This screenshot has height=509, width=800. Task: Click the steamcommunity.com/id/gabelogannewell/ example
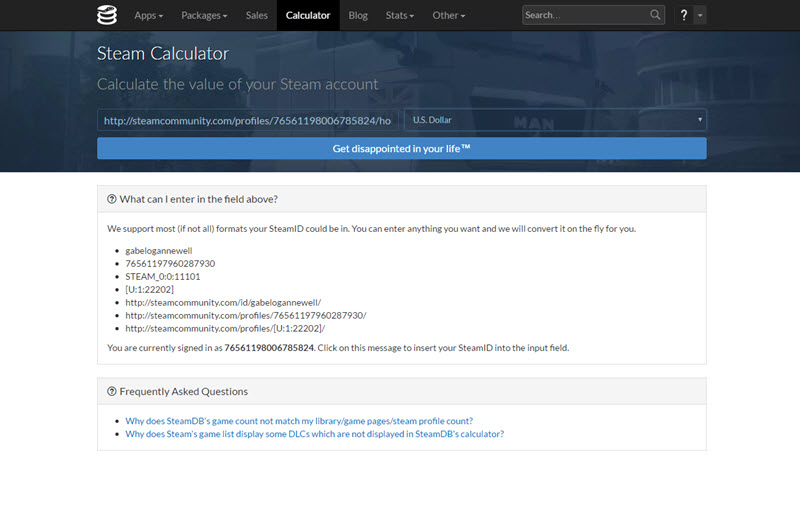223,302
